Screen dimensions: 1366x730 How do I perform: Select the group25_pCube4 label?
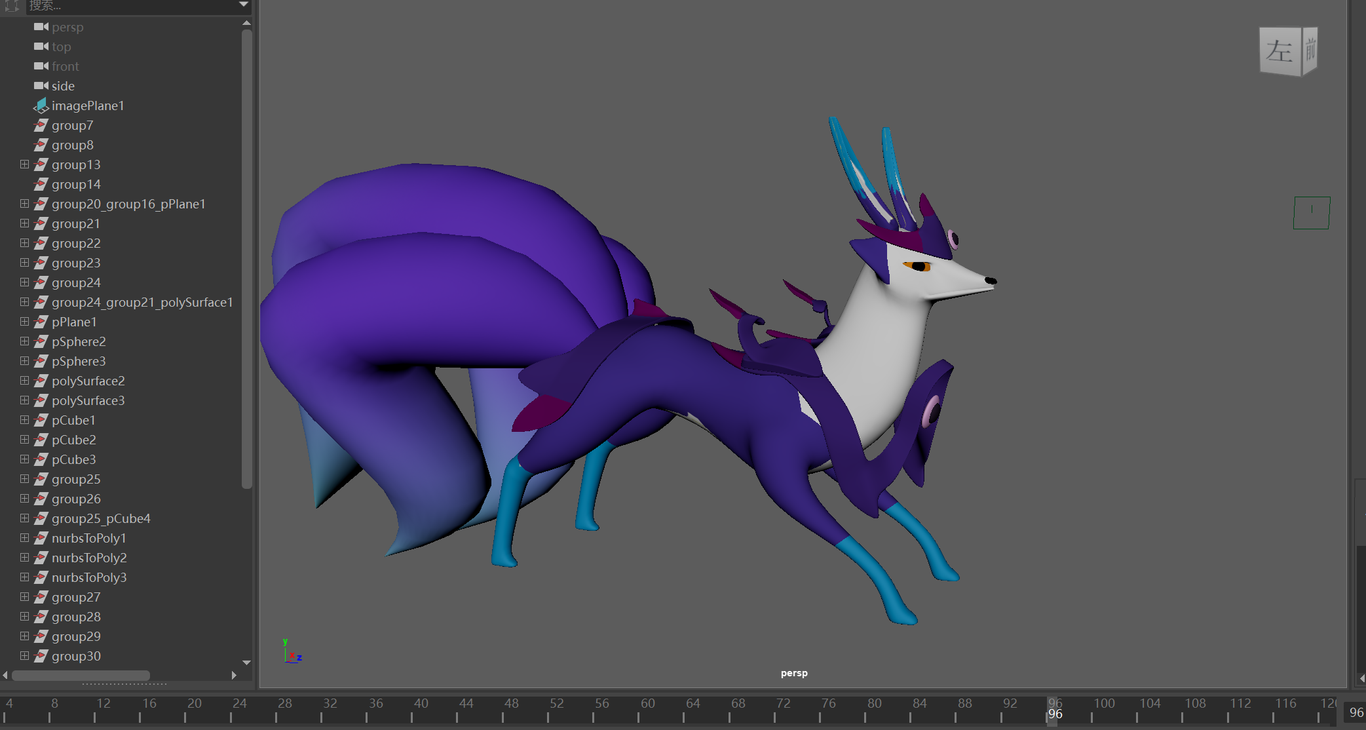[x=101, y=519]
